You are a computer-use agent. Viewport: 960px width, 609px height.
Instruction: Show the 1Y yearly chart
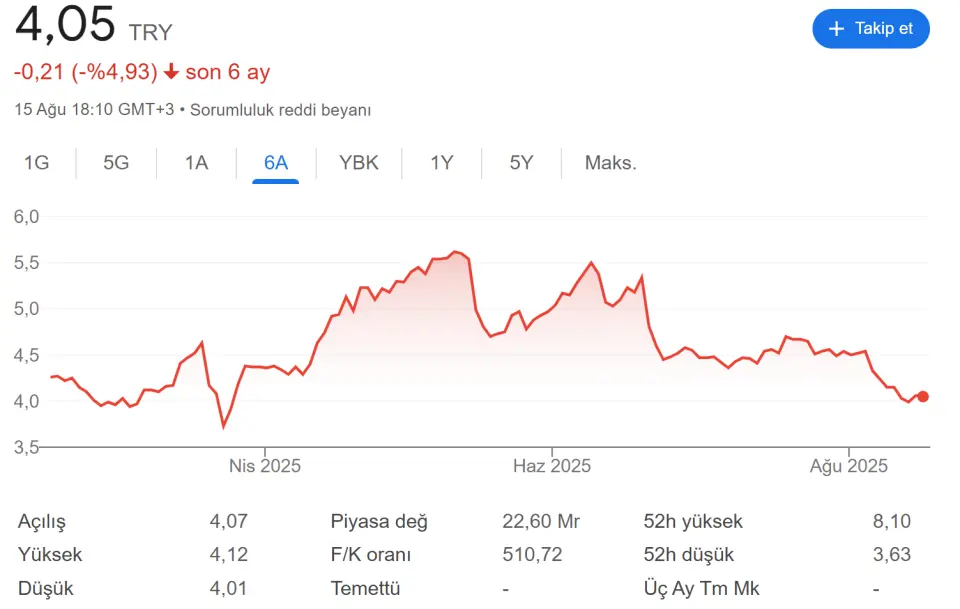(441, 163)
